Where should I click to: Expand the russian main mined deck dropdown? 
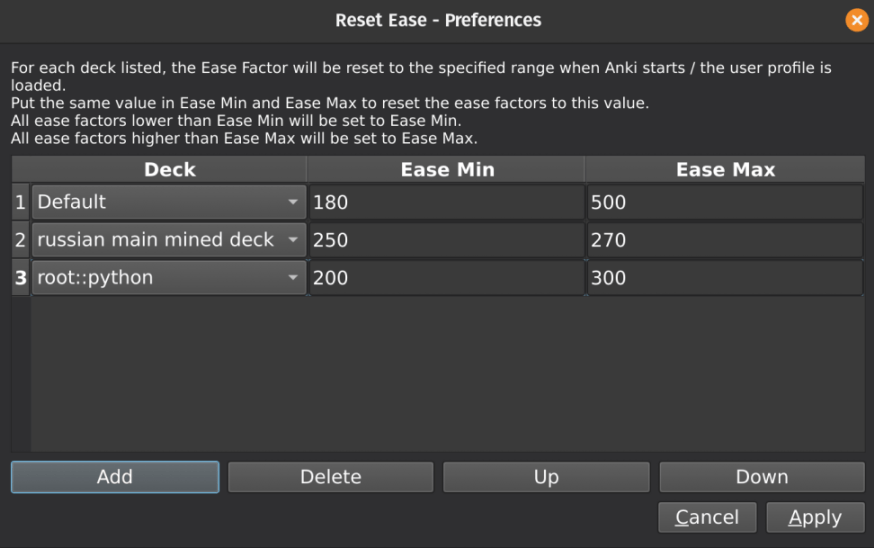point(168,240)
